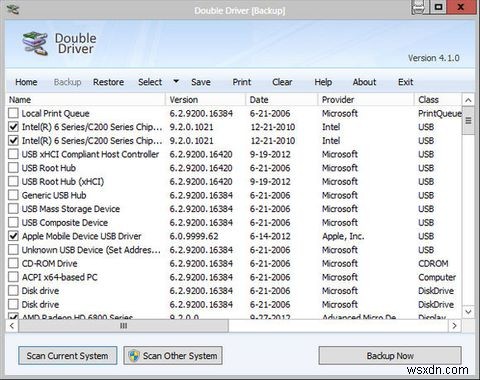
Task: Click the Apple, Inc. provider cell
Action: (343, 236)
